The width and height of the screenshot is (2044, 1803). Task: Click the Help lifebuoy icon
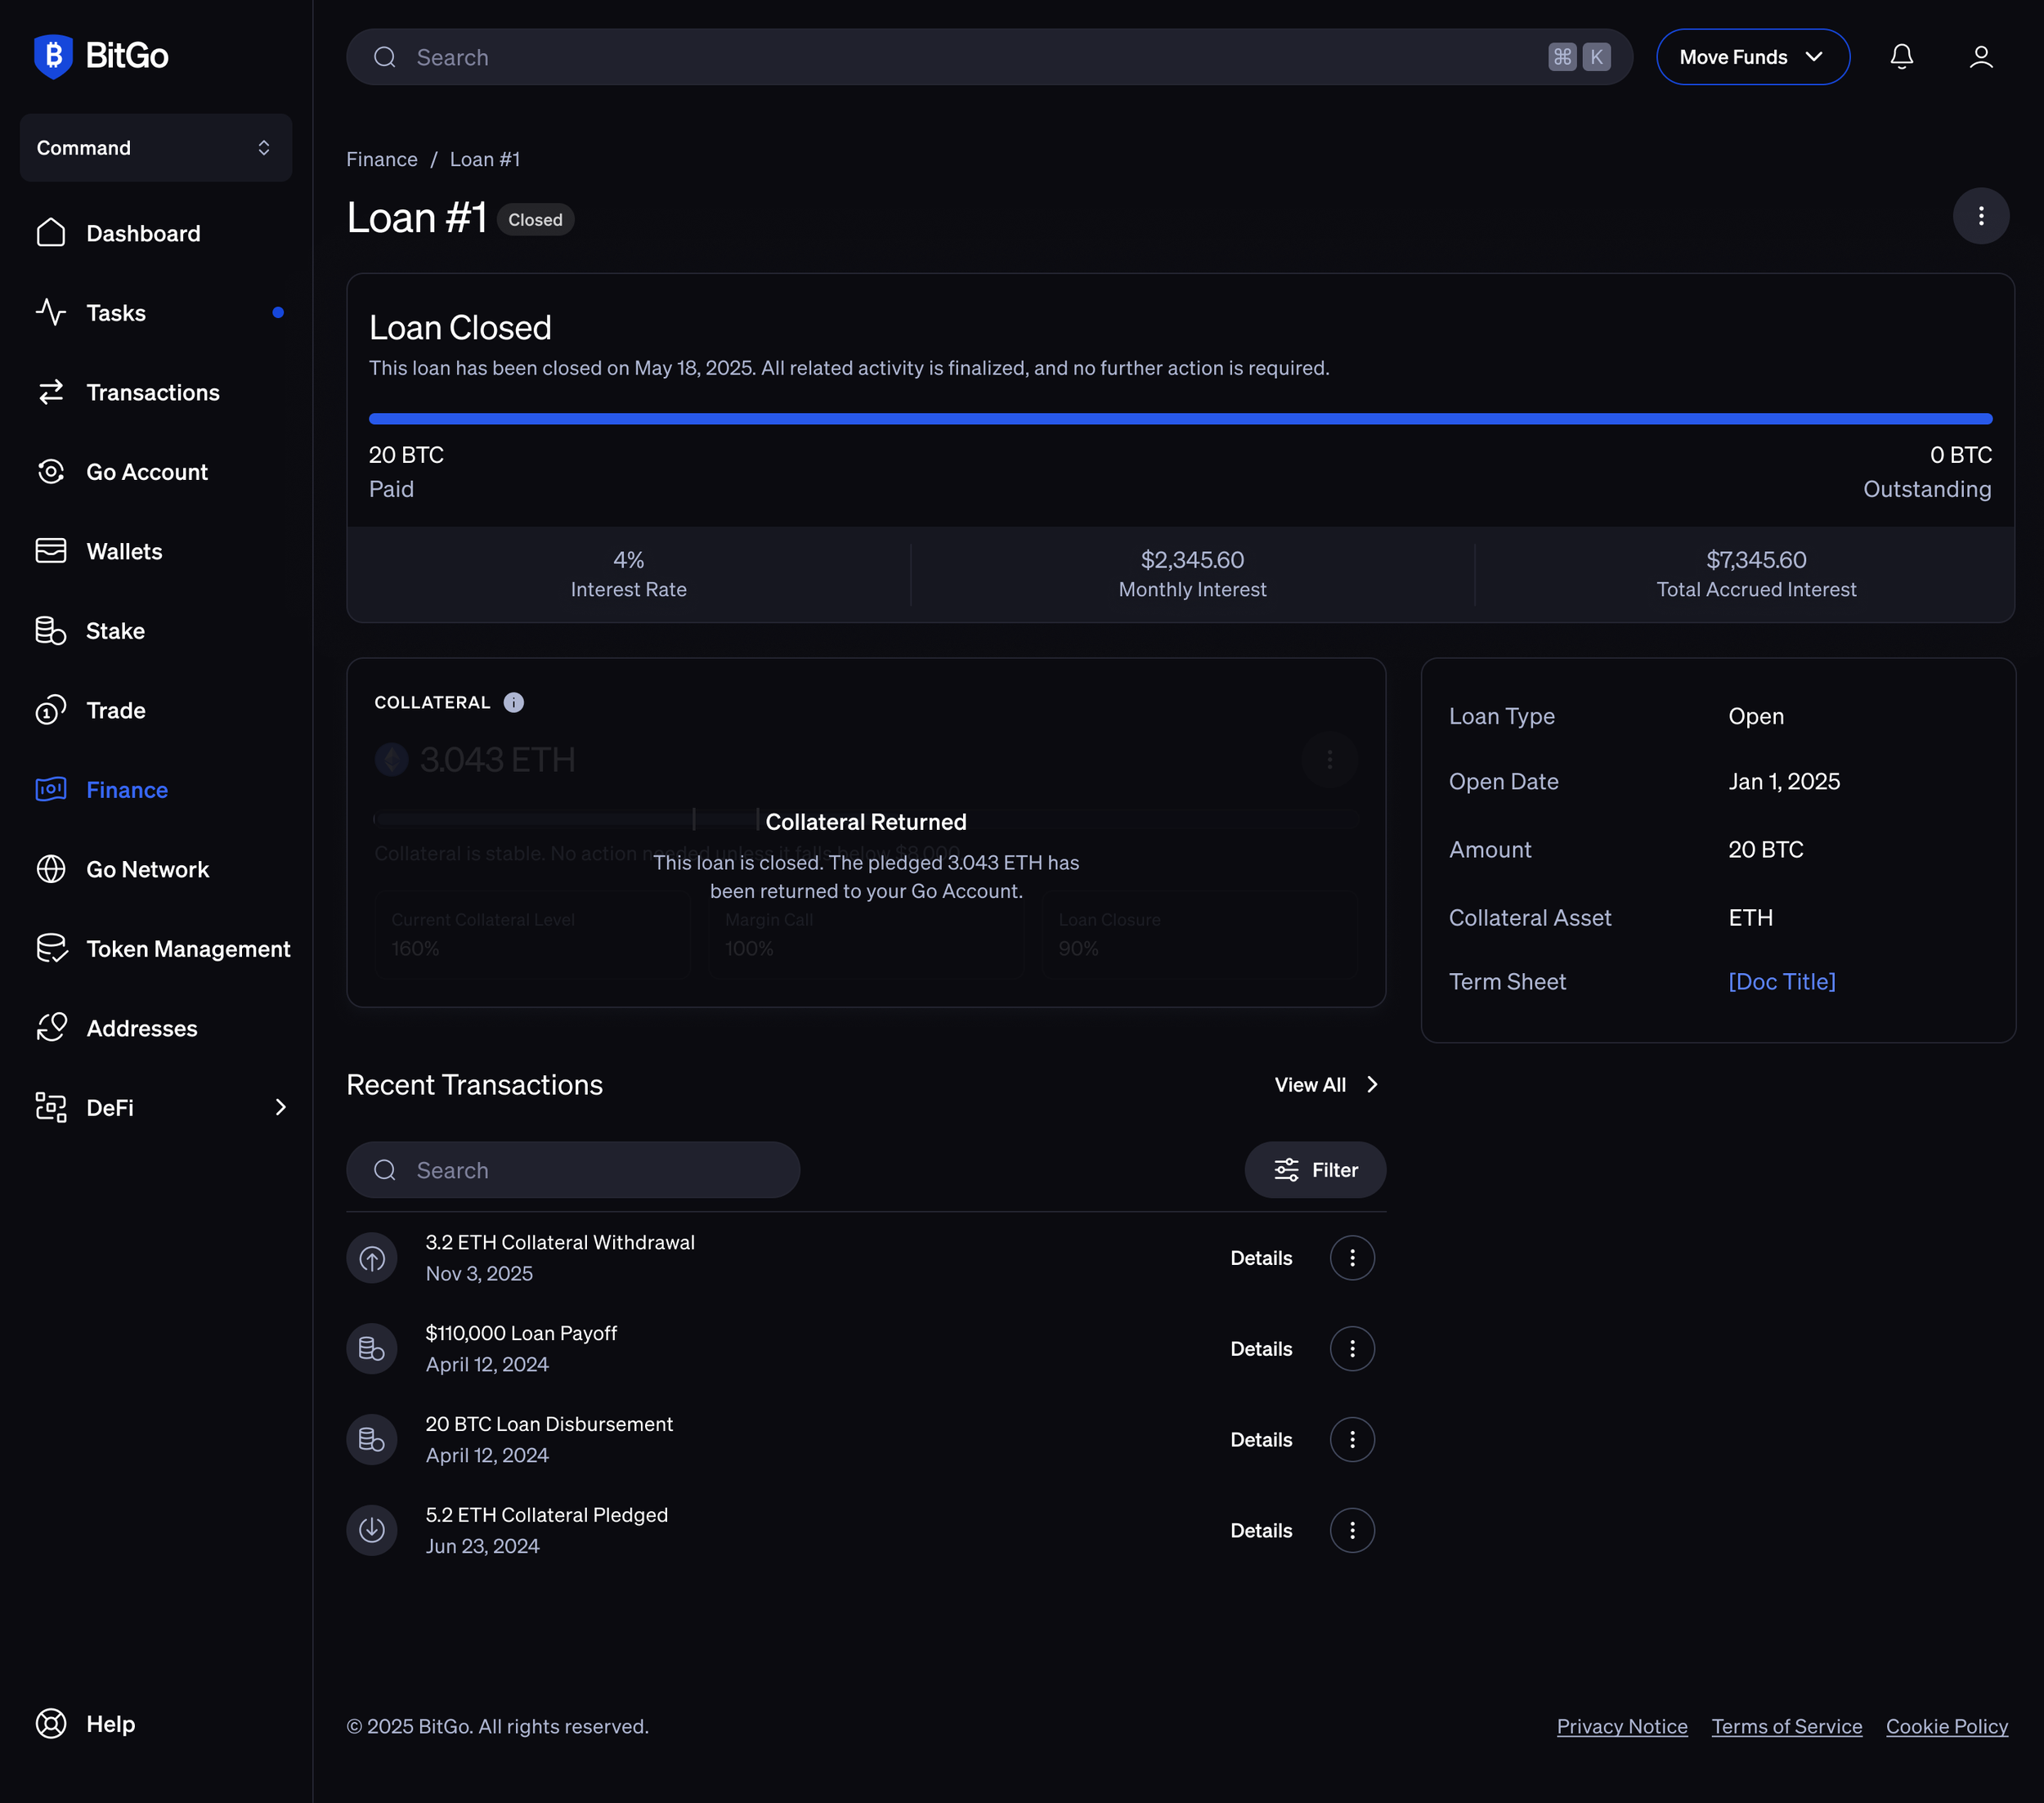[51, 1723]
